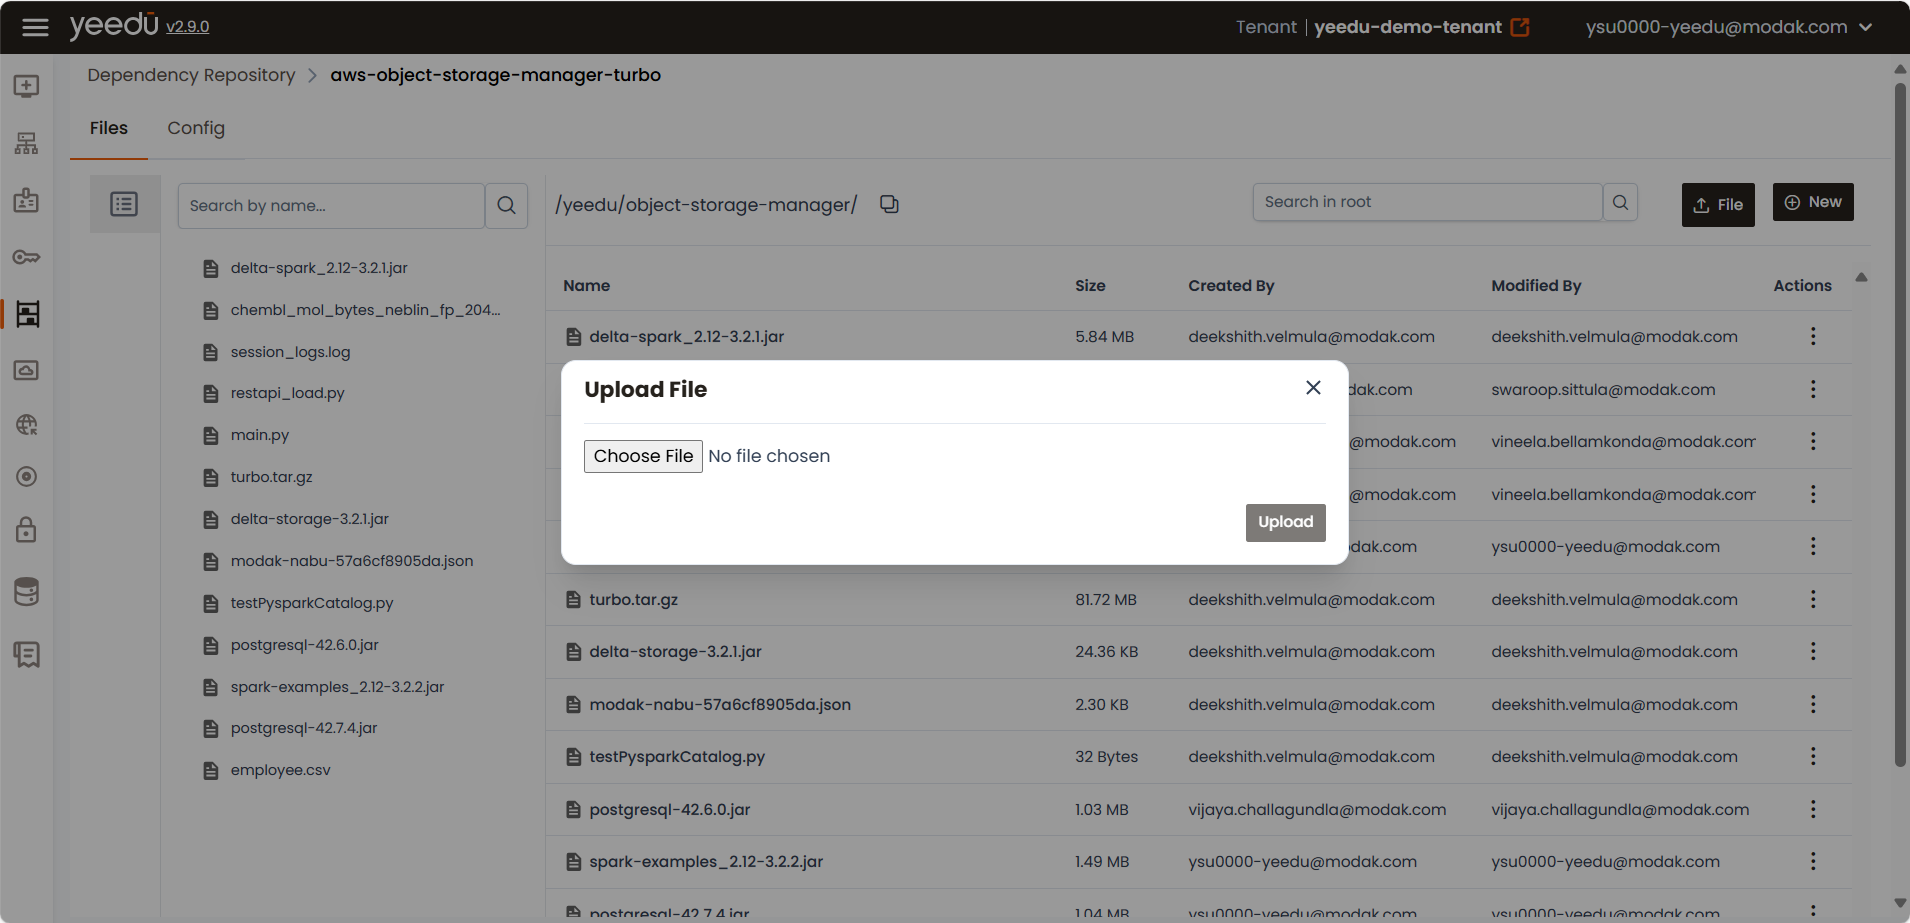Click the add-screen sidebar icon at top
This screenshot has width=1910, height=923.
click(x=27, y=86)
